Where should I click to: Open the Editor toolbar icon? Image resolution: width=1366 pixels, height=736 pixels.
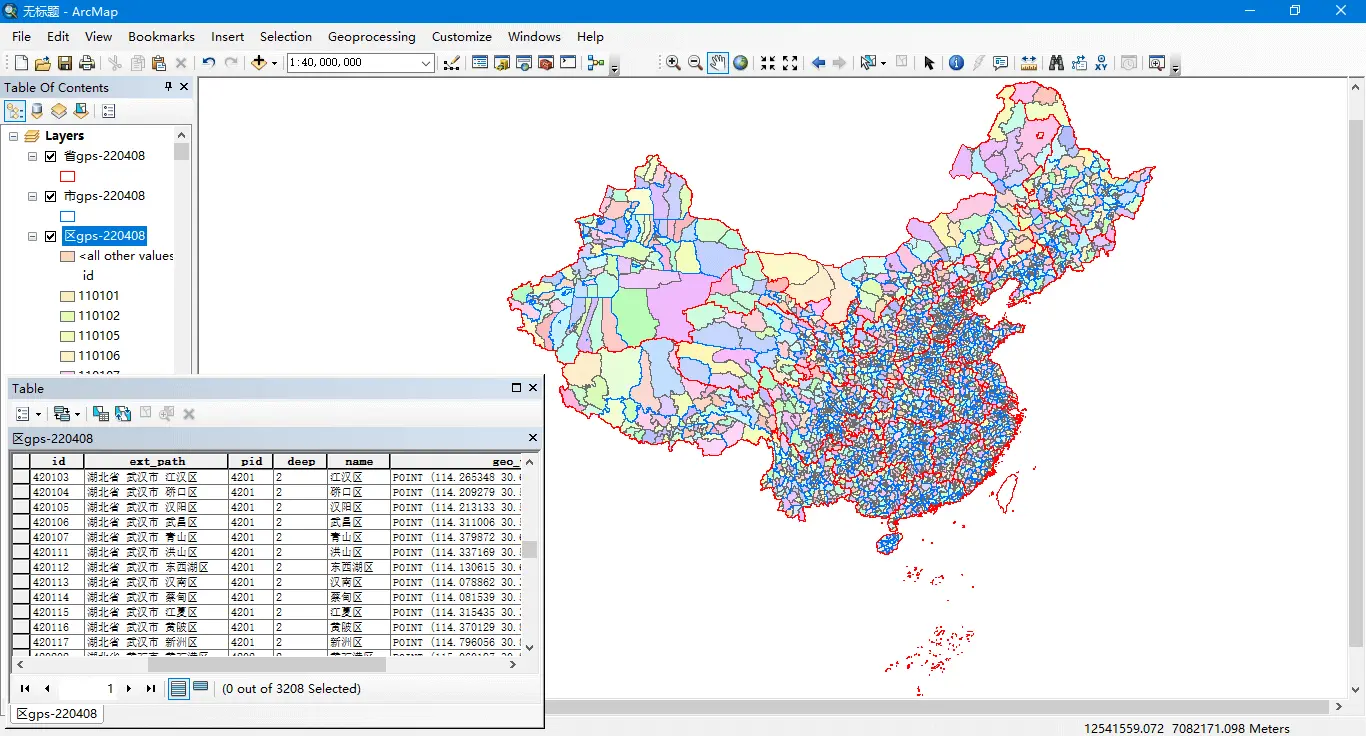click(451, 63)
